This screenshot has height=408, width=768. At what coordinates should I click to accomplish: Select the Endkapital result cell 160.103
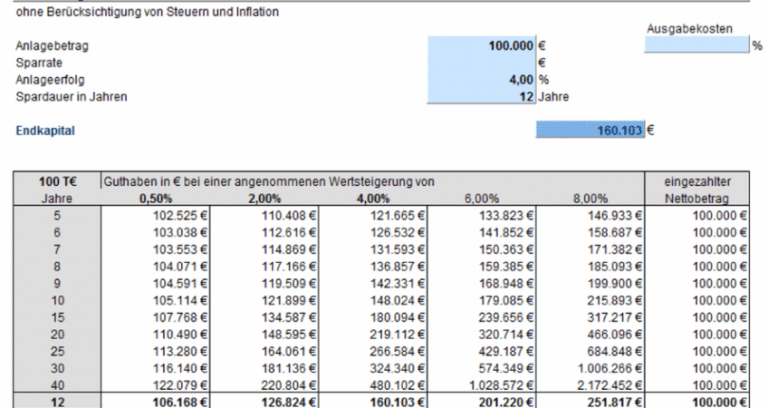(x=590, y=130)
